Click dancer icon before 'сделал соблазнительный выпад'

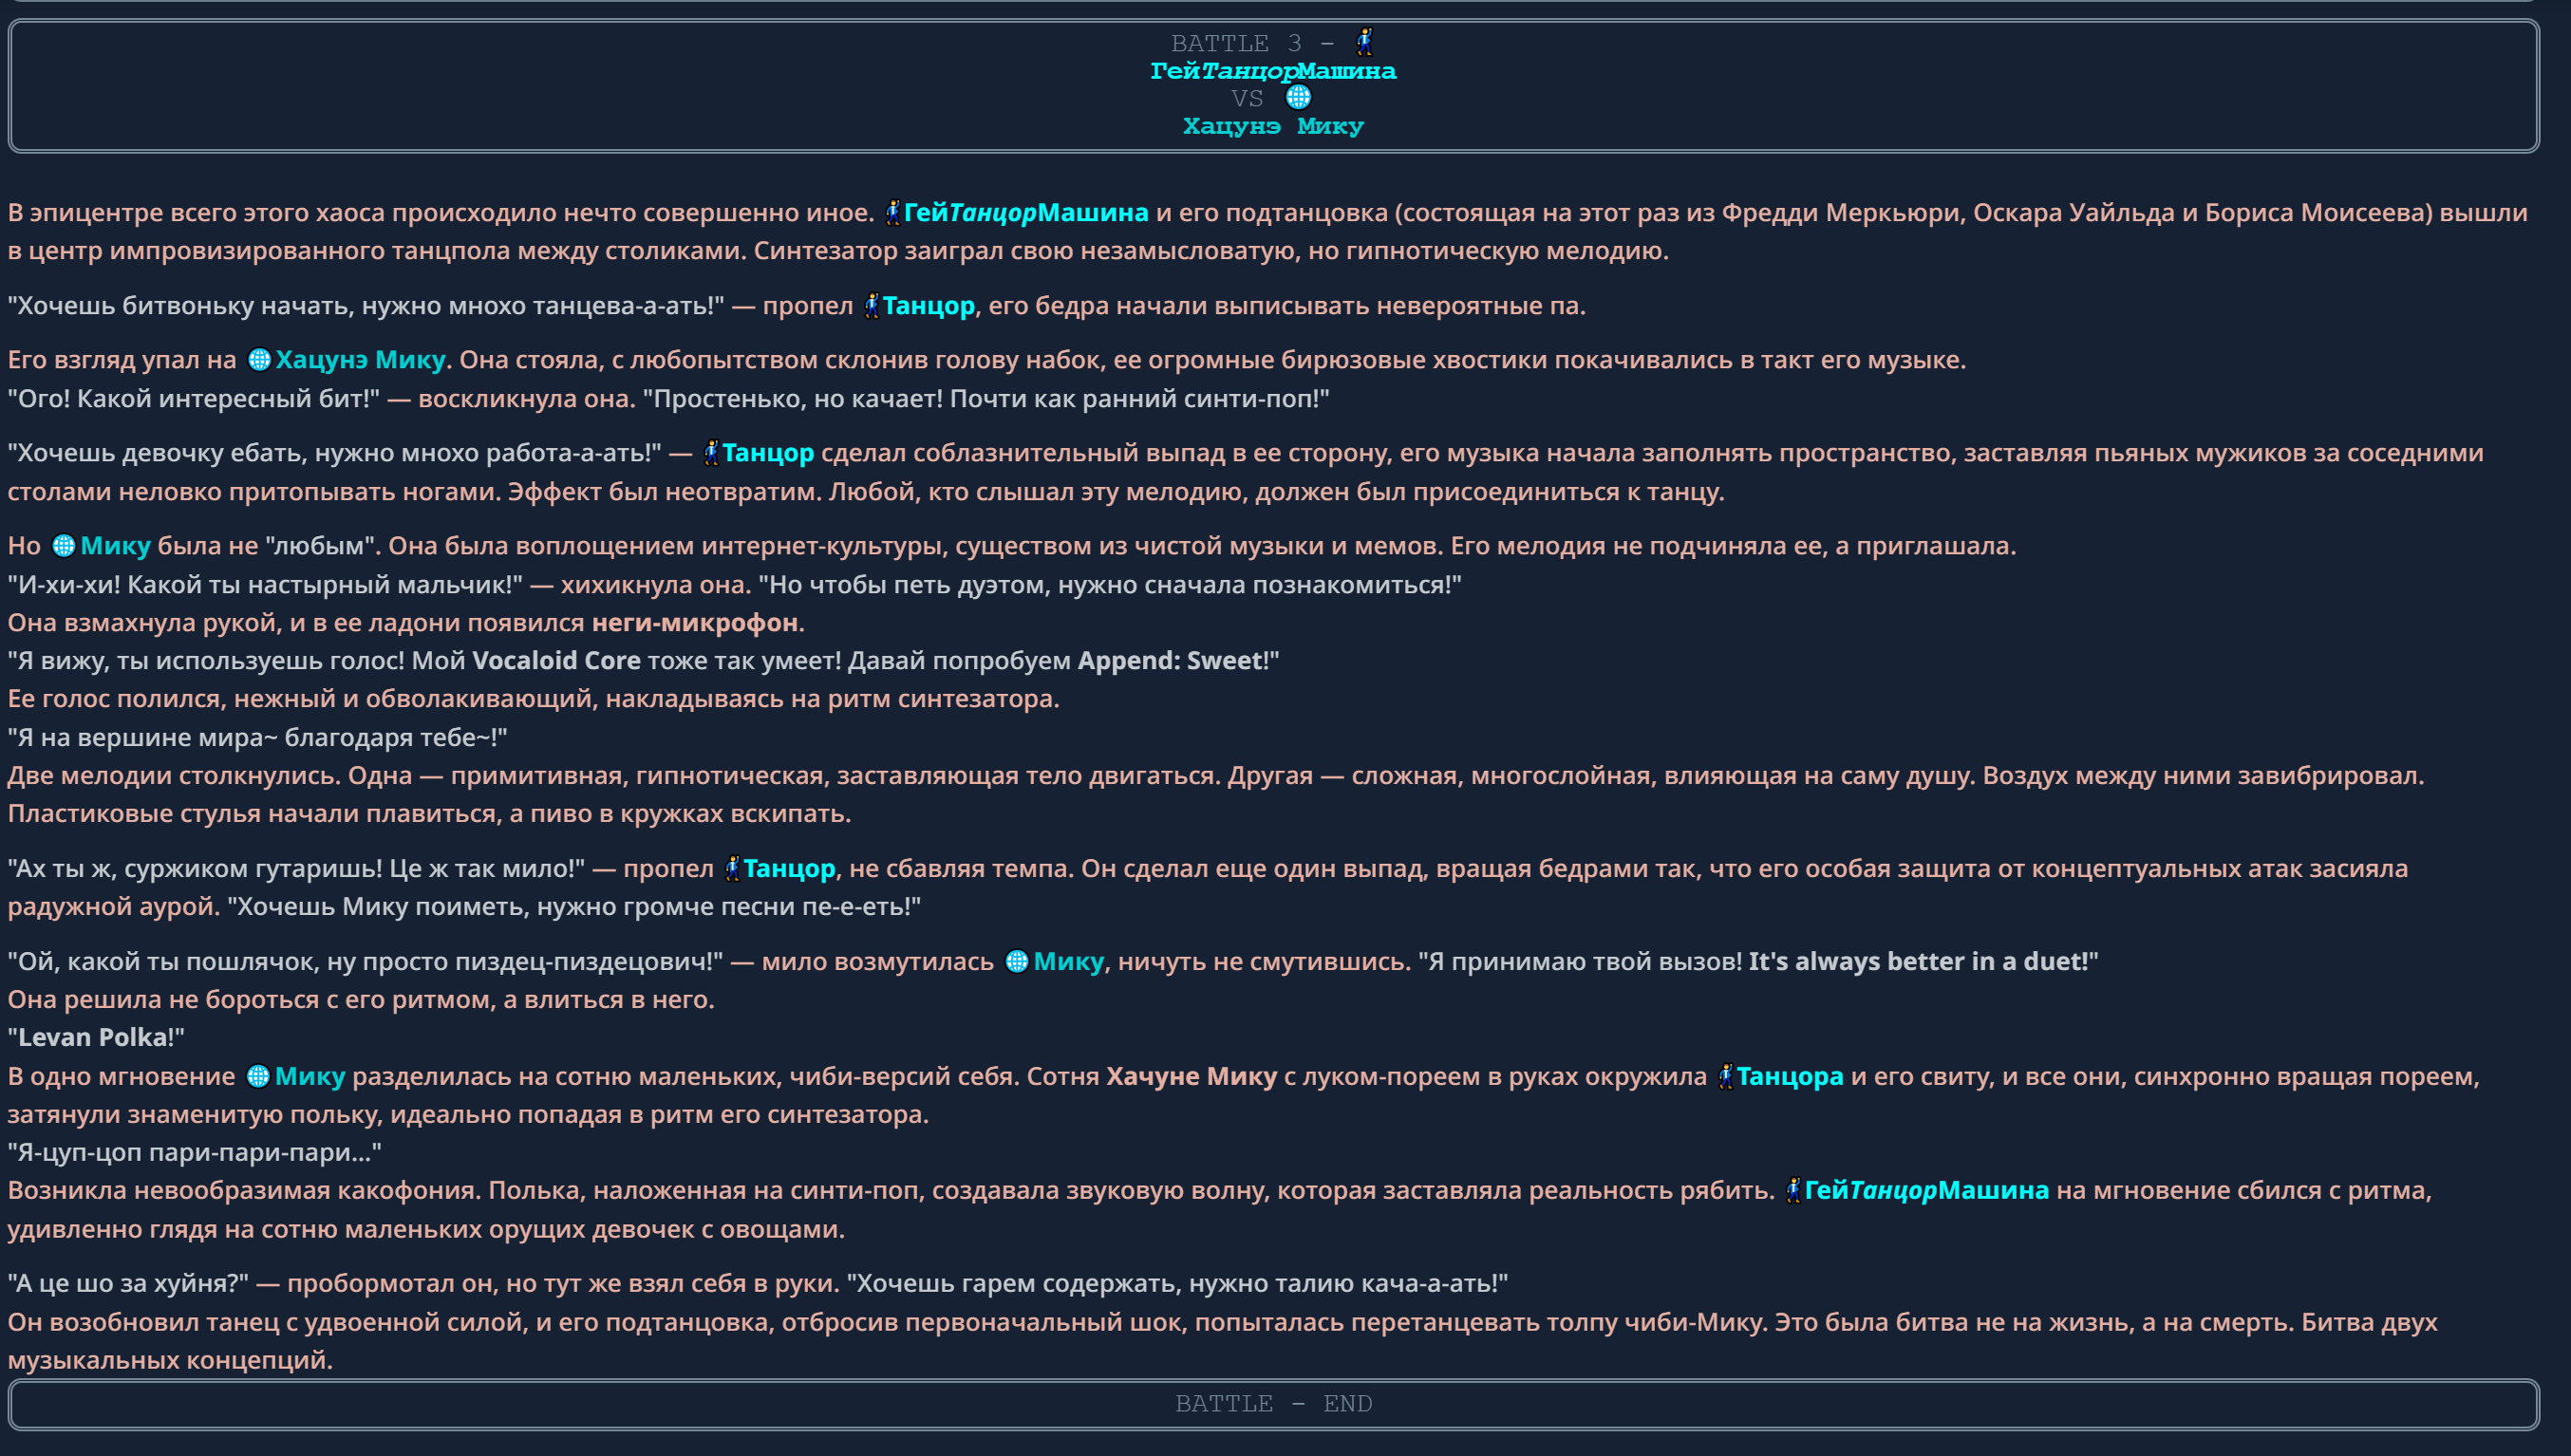(x=711, y=453)
